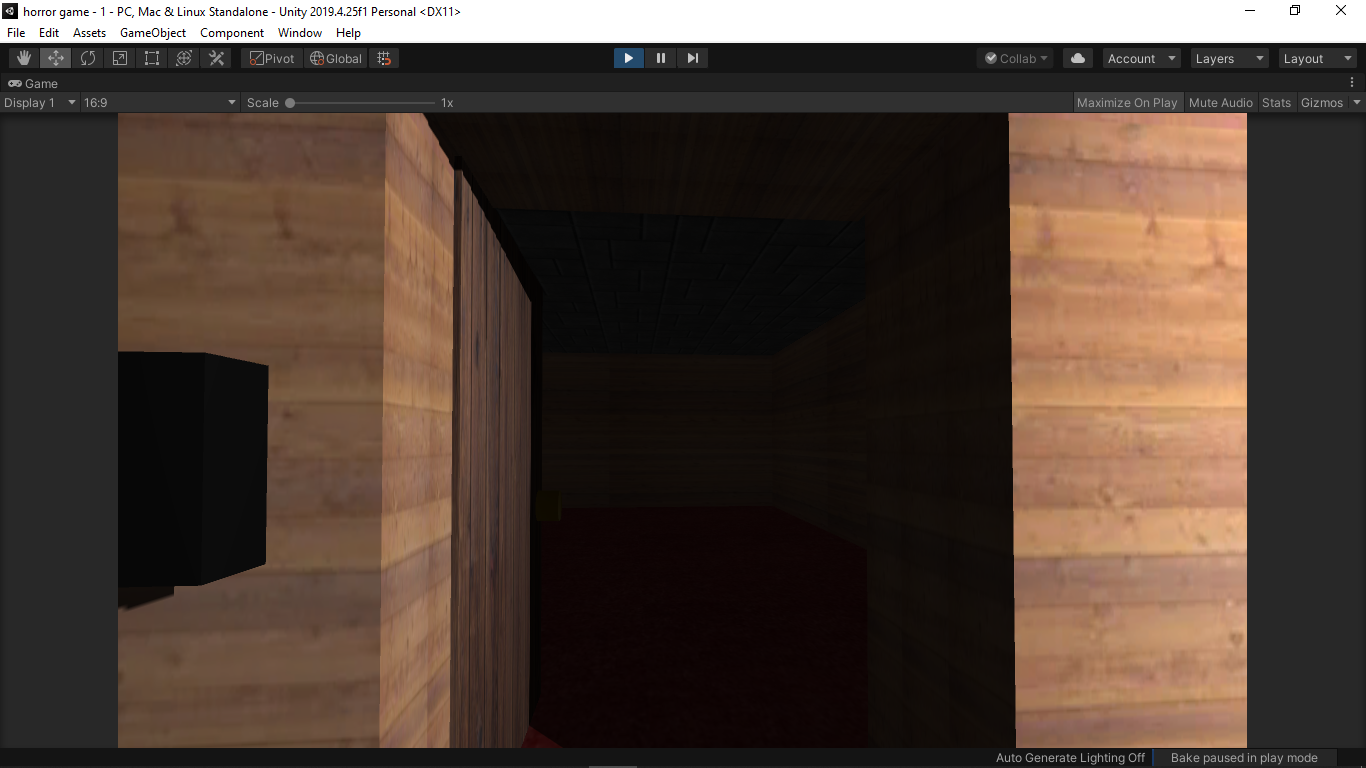Toggle Maximize On Play
Image resolution: width=1366 pixels, height=768 pixels.
[x=1127, y=102]
